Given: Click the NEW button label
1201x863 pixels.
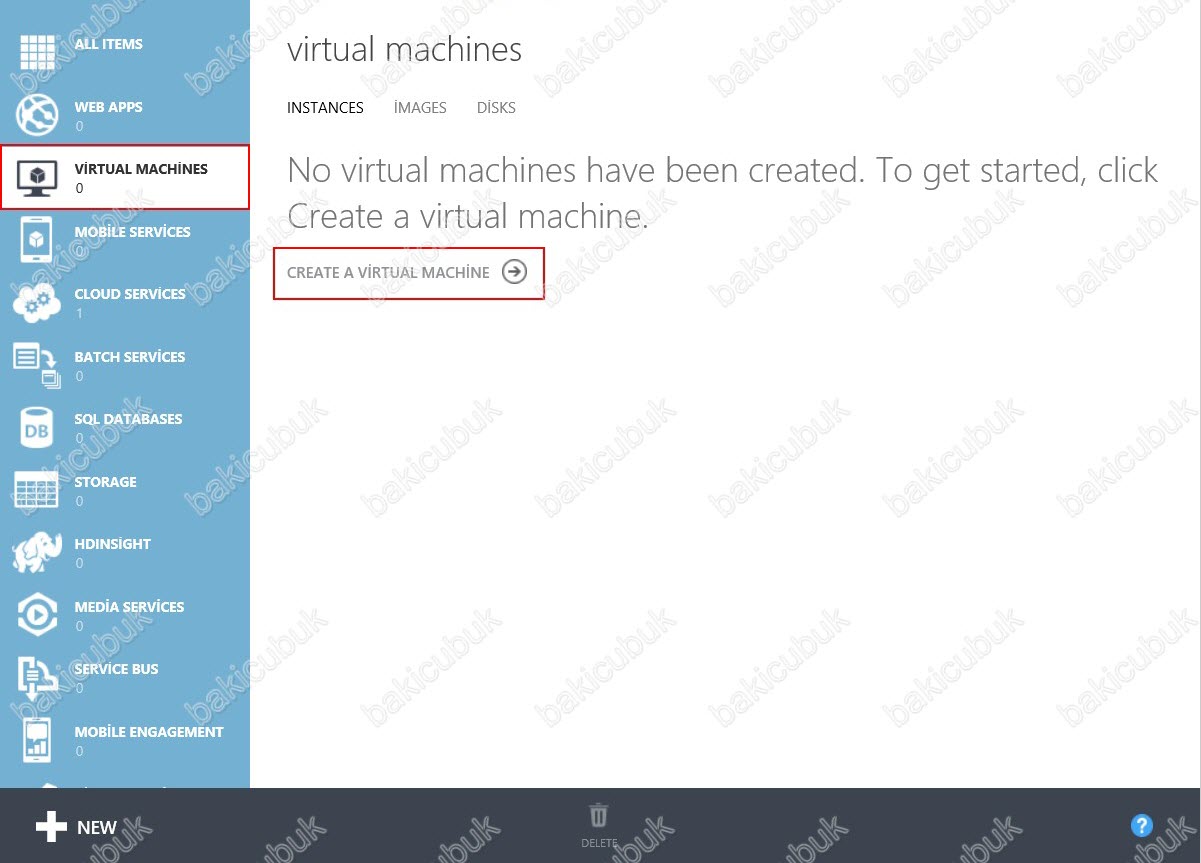Looking at the screenshot, I should 97,827.
